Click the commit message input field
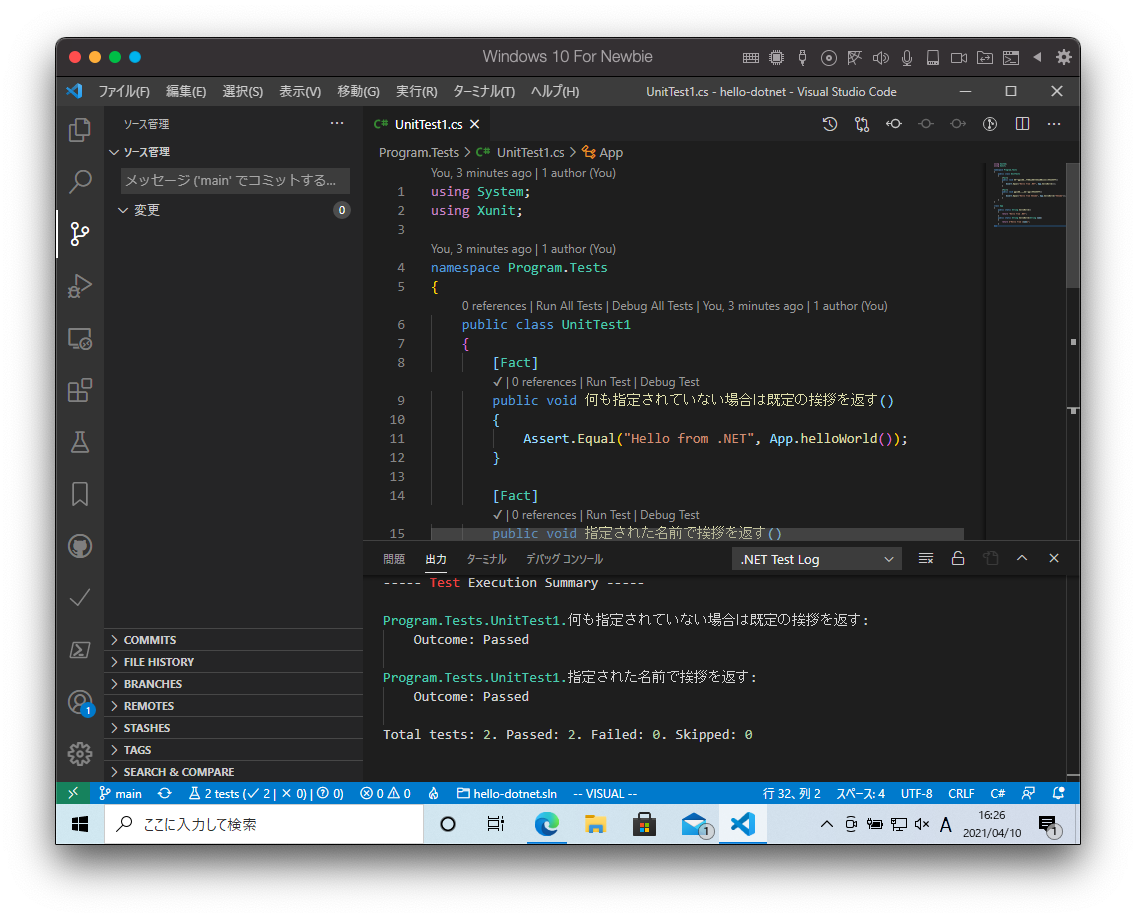 coord(236,181)
